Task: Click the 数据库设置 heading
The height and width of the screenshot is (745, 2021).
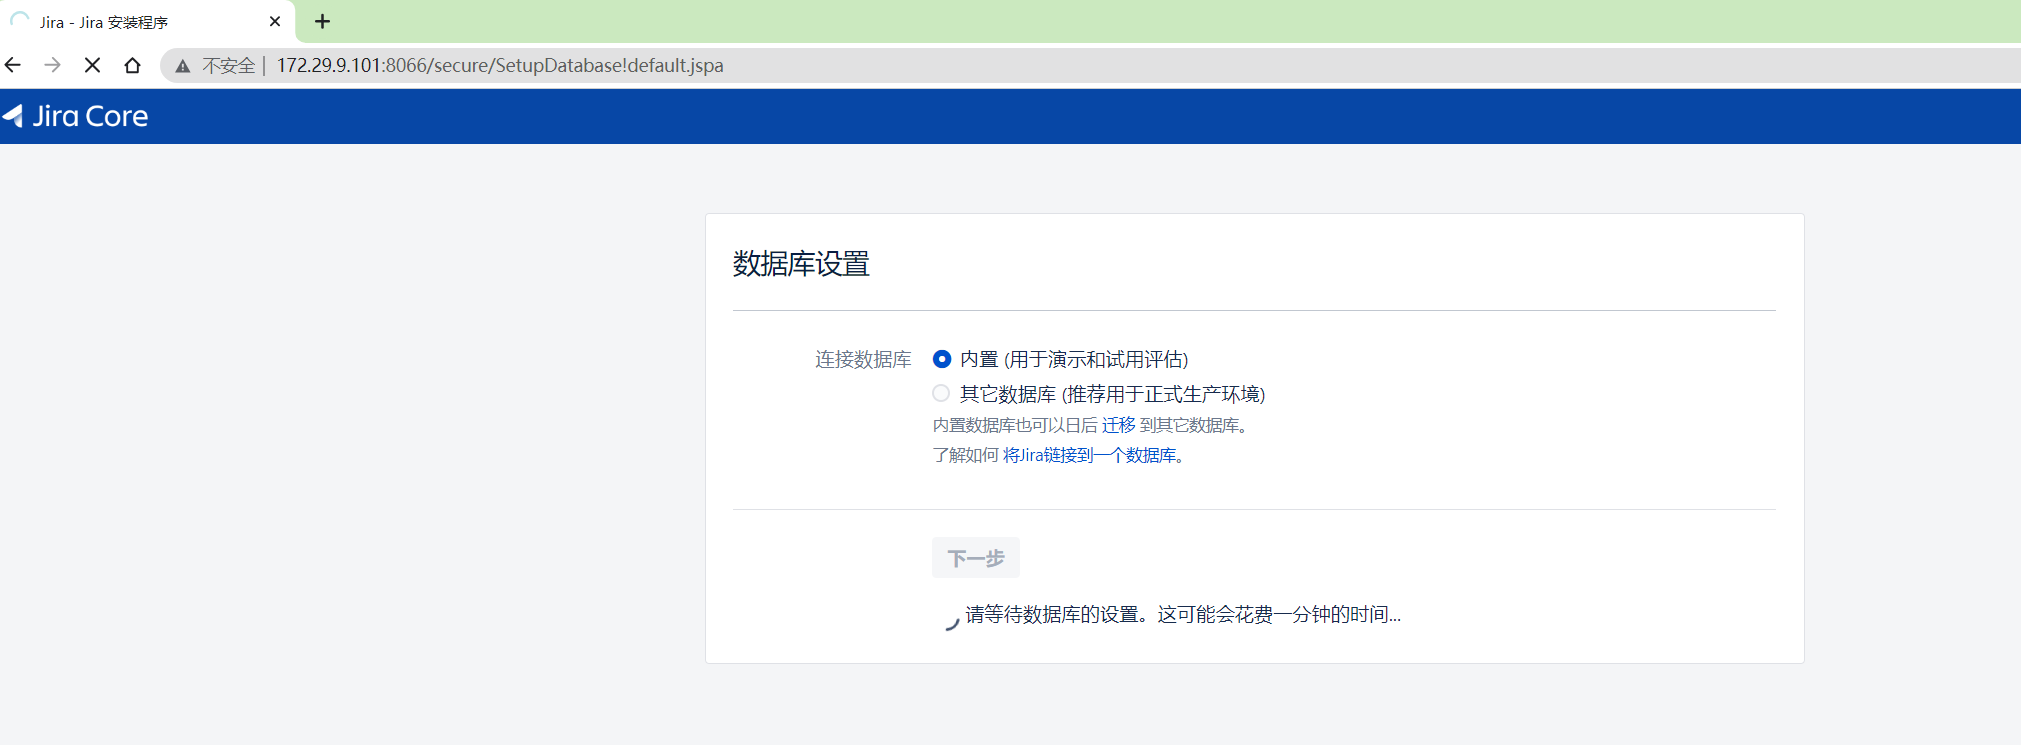Action: (801, 264)
